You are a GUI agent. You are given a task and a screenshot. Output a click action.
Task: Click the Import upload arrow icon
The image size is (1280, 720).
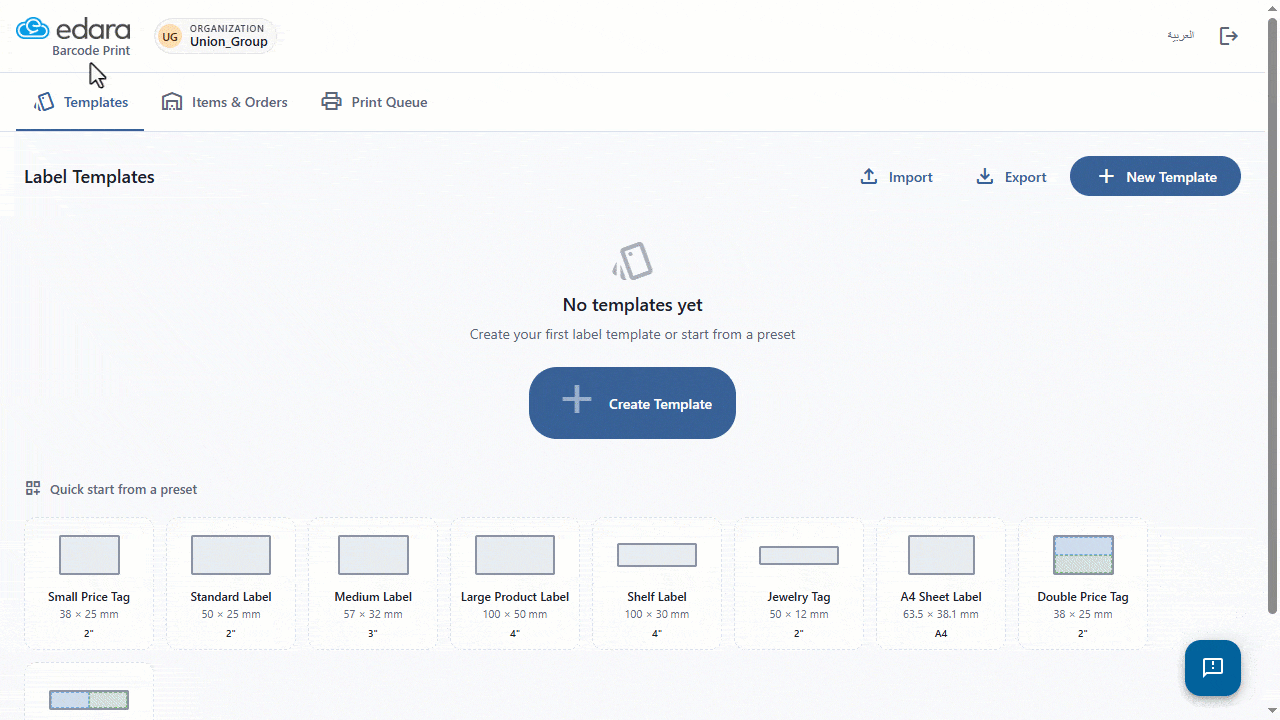869,177
